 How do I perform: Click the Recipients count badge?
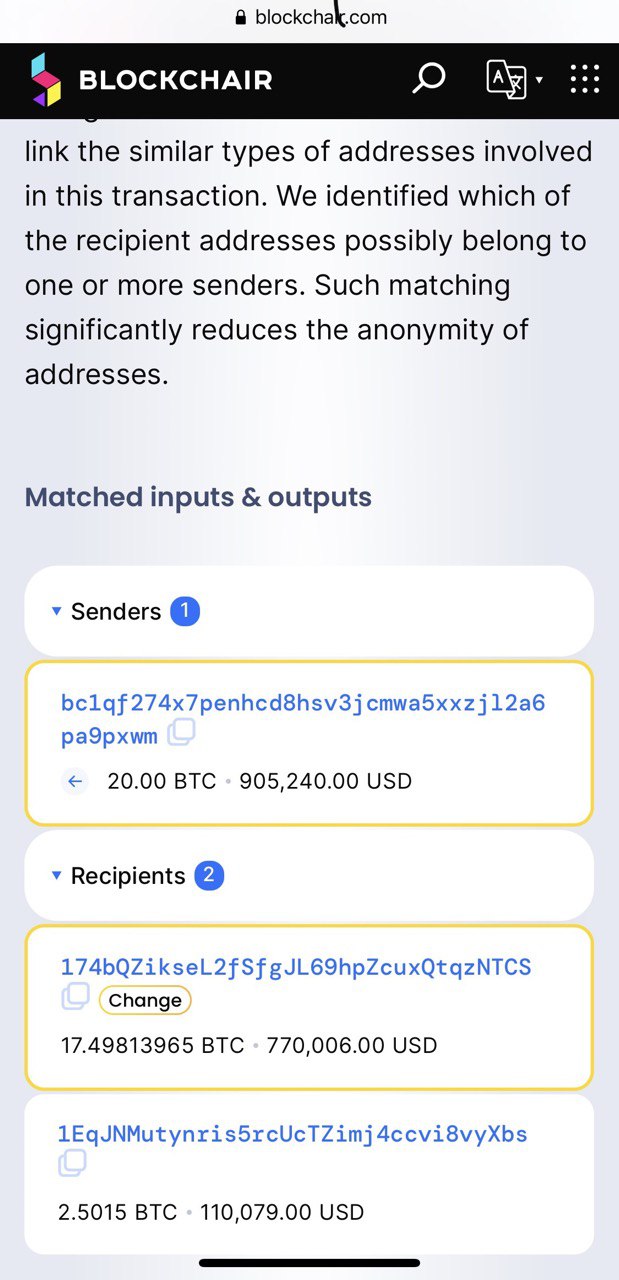click(x=211, y=875)
